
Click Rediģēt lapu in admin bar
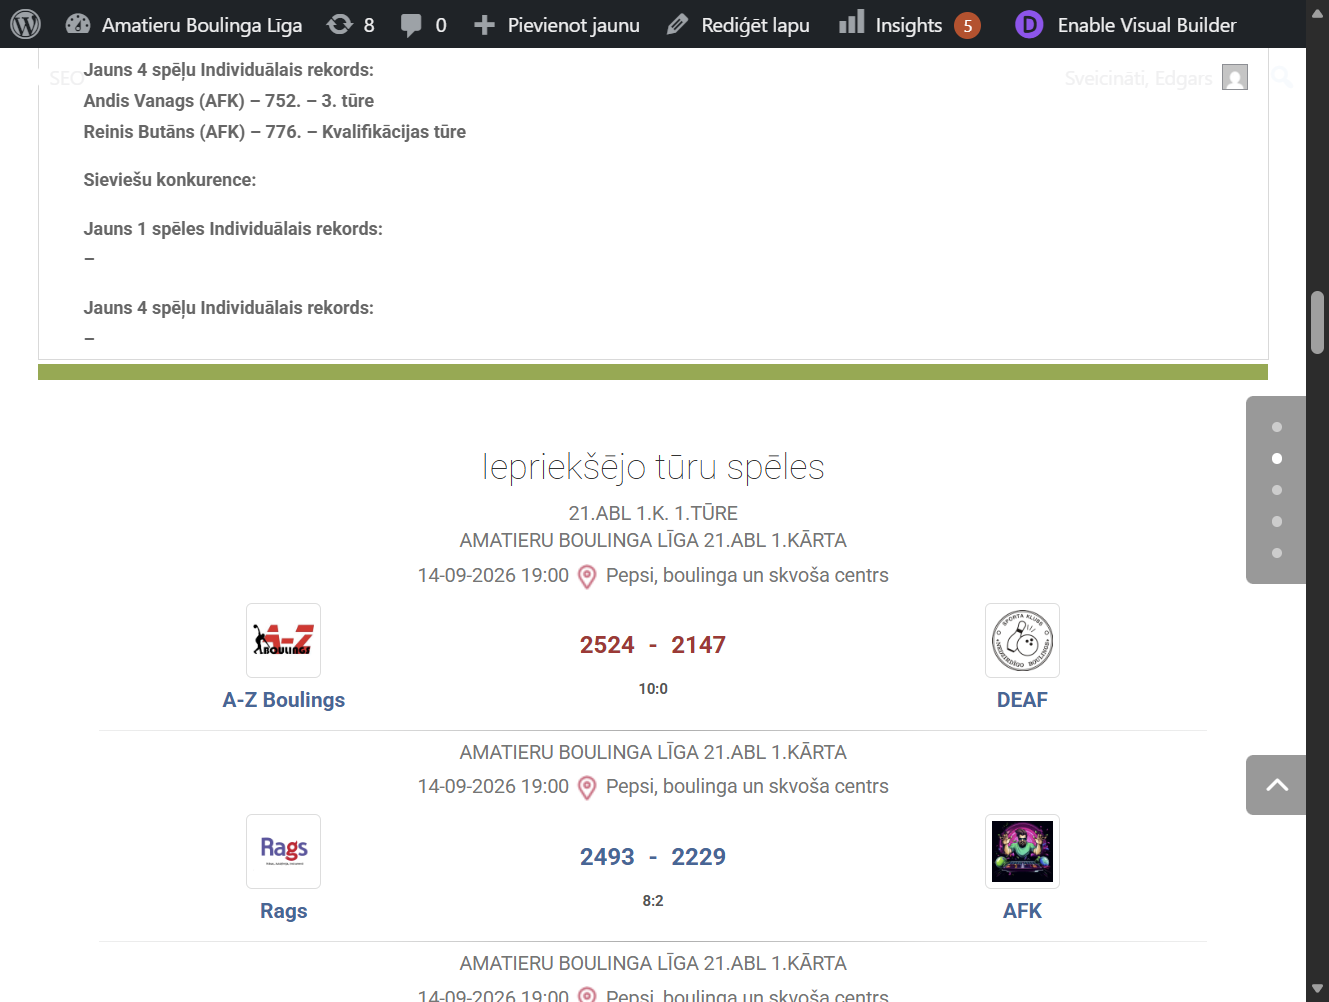tap(738, 24)
